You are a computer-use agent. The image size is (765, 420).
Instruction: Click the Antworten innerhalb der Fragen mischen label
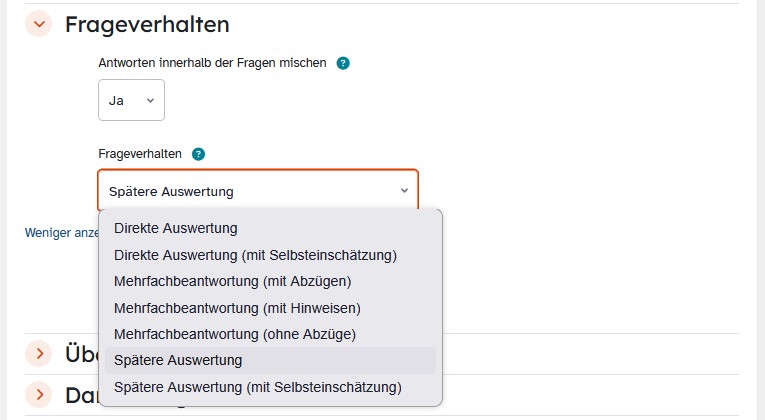212,63
